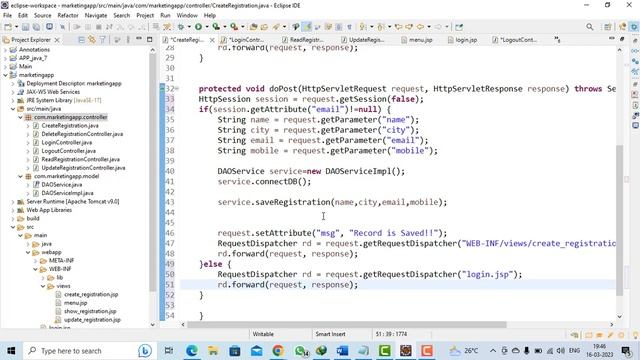
Task: Select create_registration.jsp in views folder
Action: [91, 295]
